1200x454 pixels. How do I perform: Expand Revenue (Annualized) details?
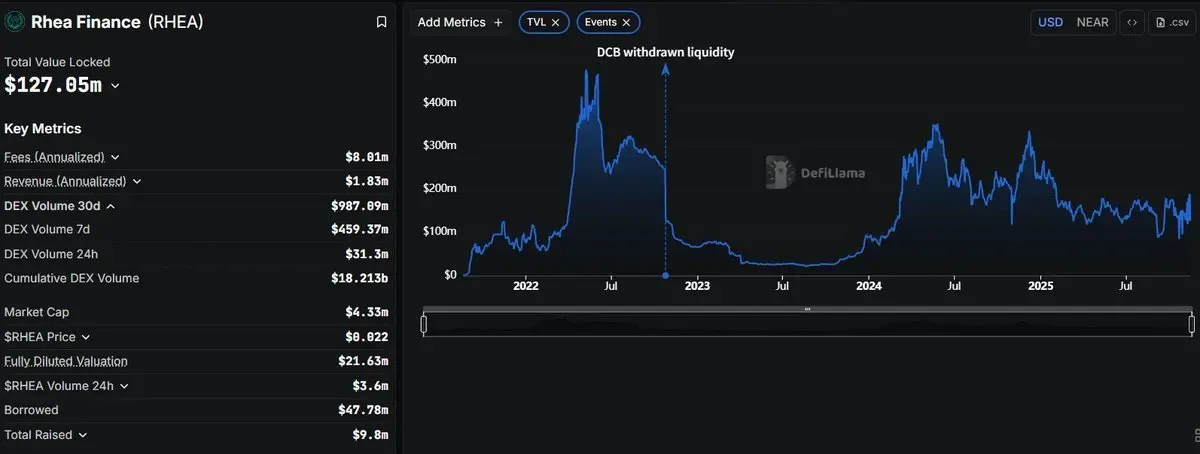(137, 181)
